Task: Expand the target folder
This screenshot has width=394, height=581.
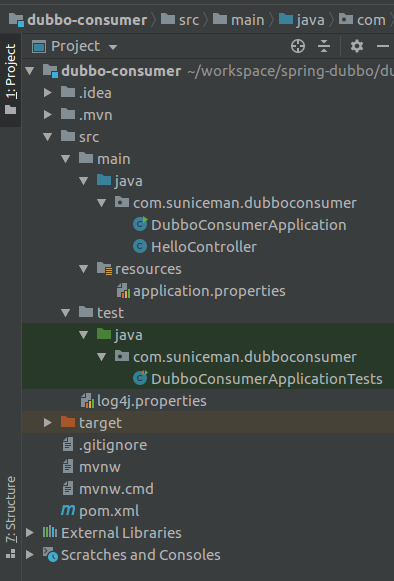Action: point(47,422)
